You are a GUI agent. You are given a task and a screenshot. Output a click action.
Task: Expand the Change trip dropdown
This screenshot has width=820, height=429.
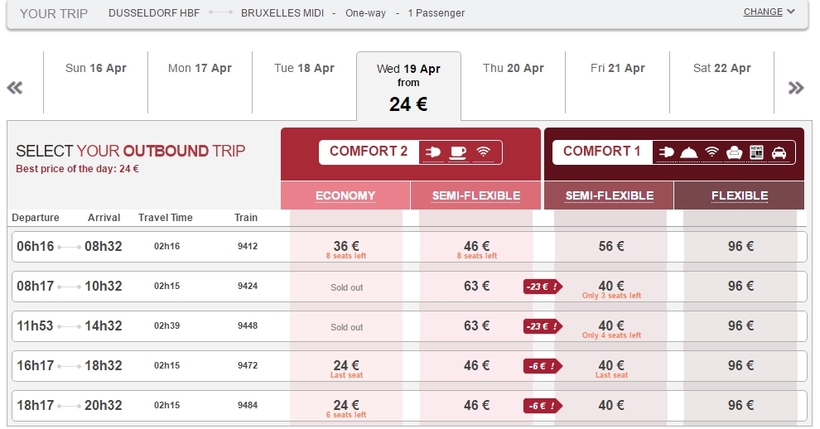769,13
